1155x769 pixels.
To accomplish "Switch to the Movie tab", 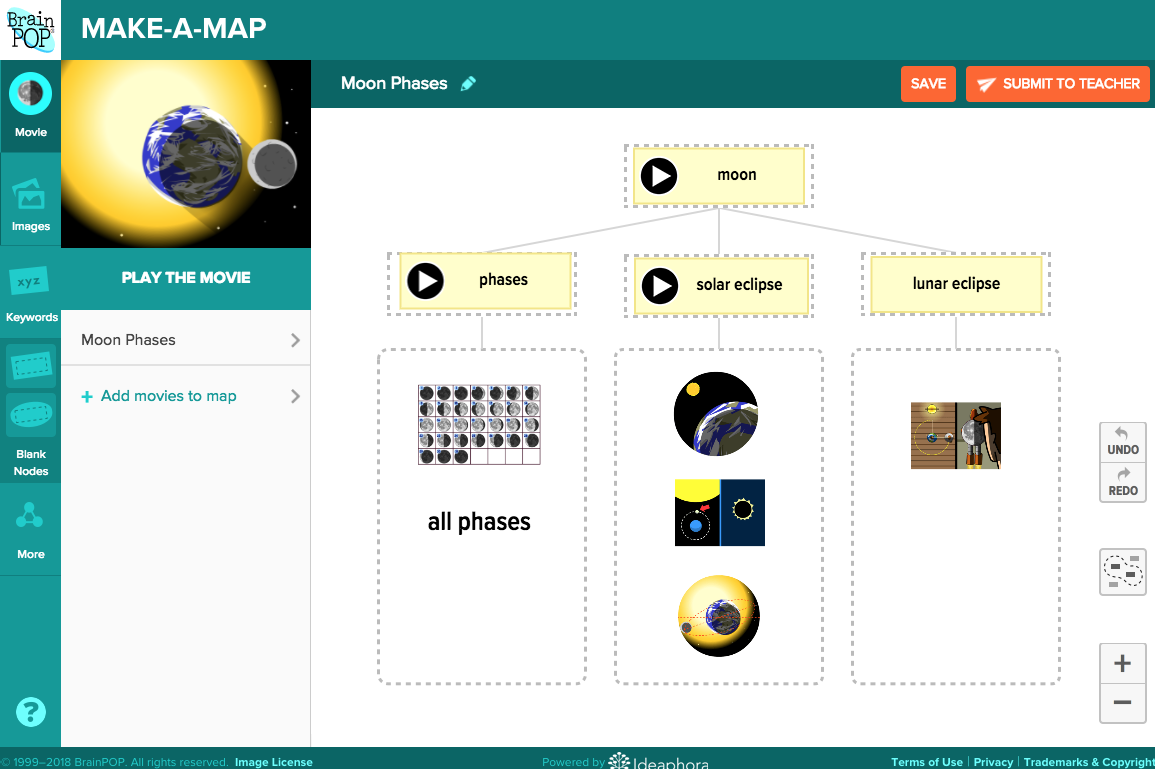I will pos(30,106).
